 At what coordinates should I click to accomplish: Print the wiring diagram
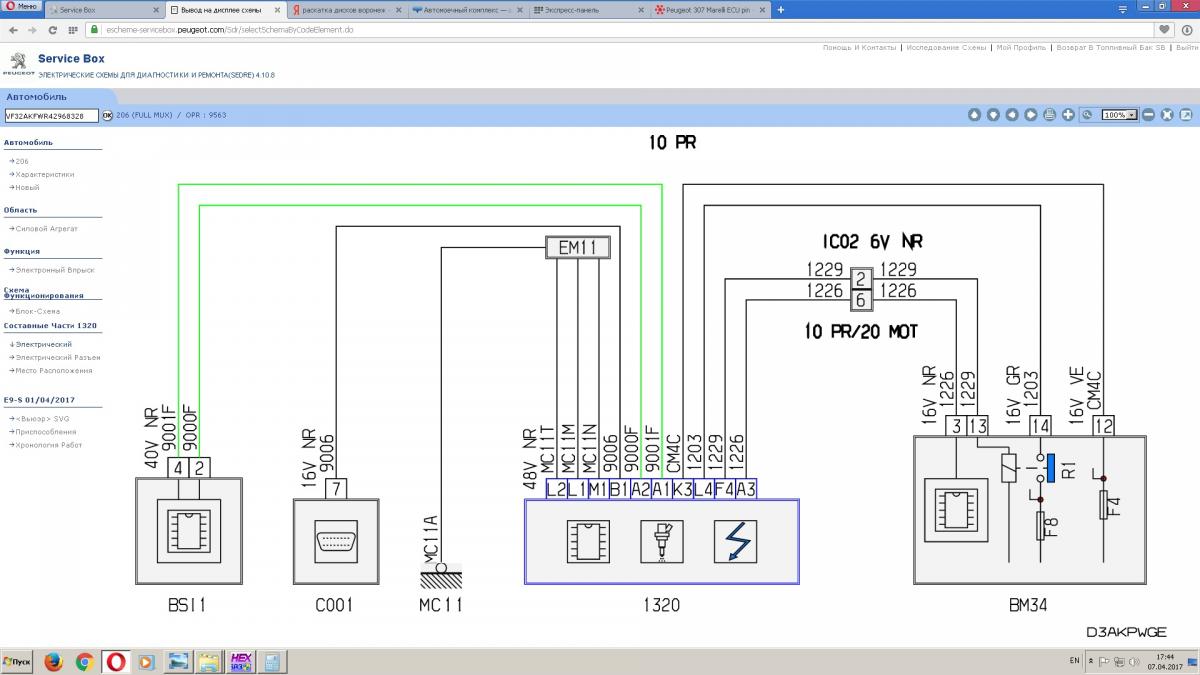pos(1049,115)
